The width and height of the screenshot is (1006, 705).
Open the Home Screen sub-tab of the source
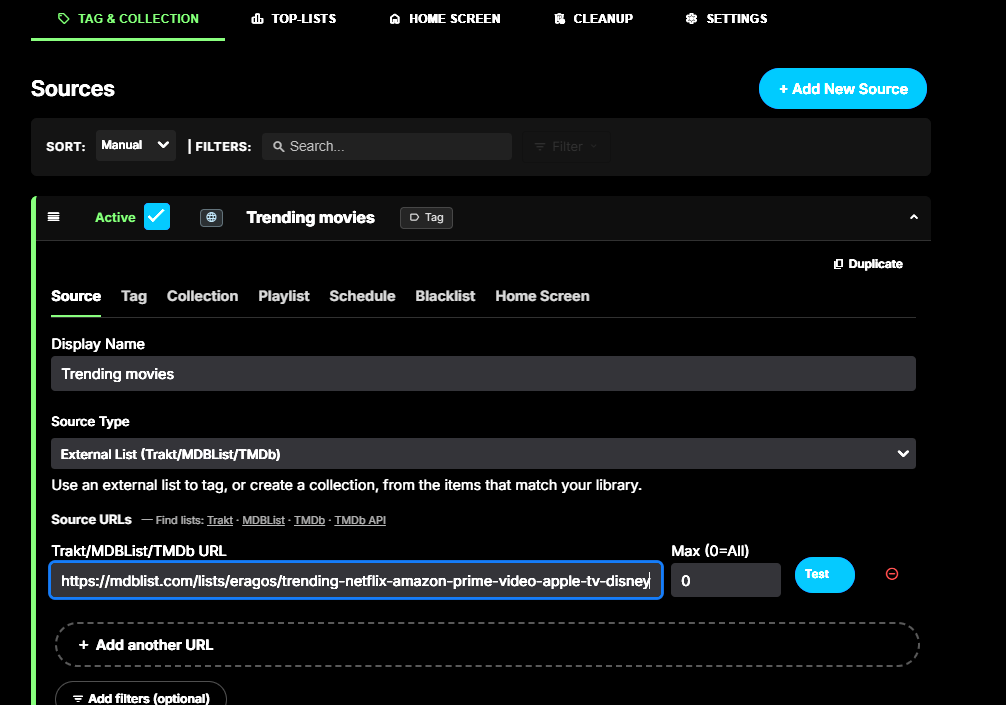(542, 296)
